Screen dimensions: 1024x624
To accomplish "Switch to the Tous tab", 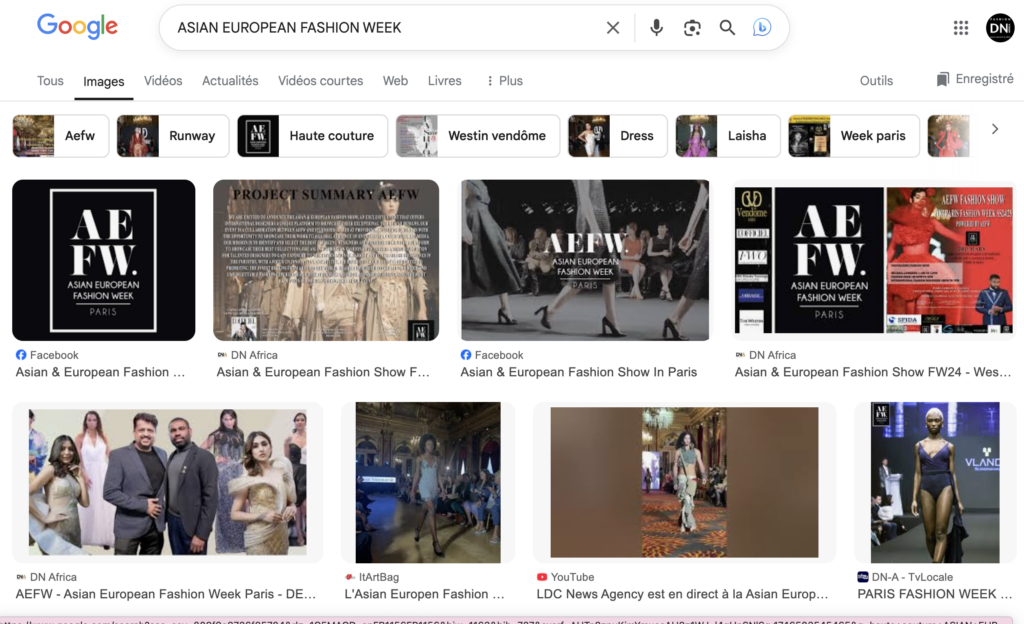I will tap(50, 80).
